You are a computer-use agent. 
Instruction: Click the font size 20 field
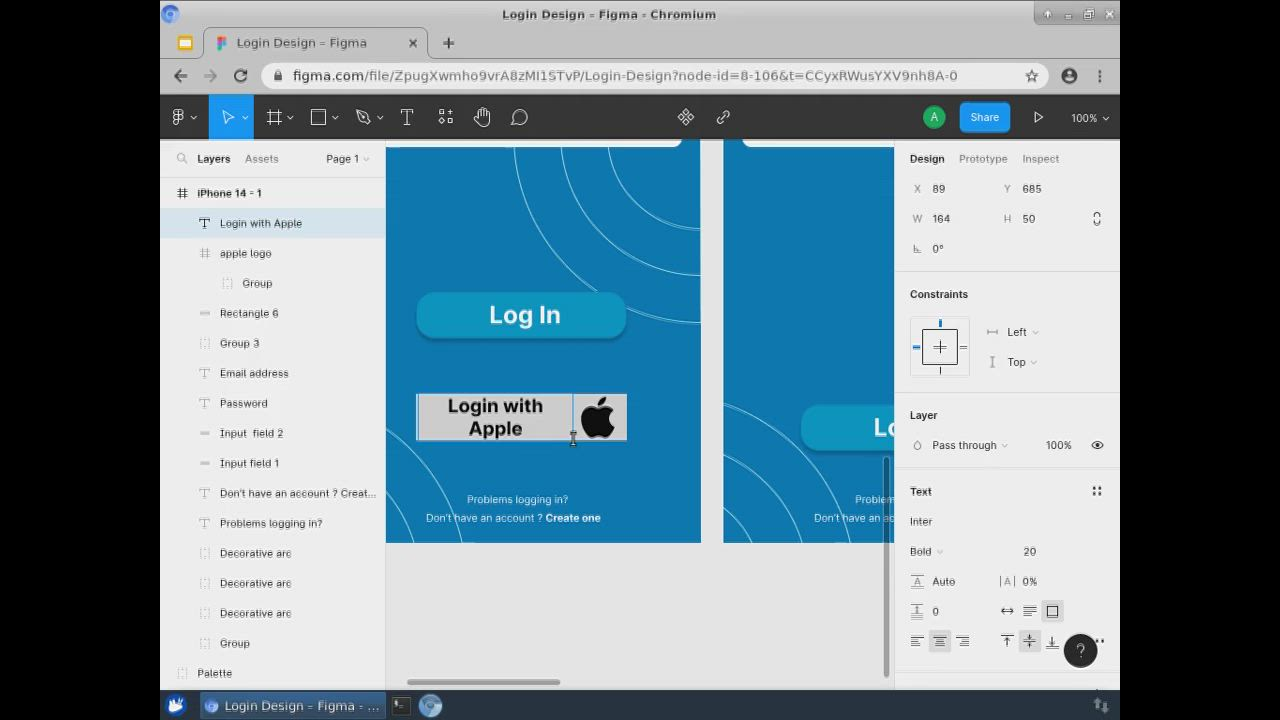point(1029,551)
